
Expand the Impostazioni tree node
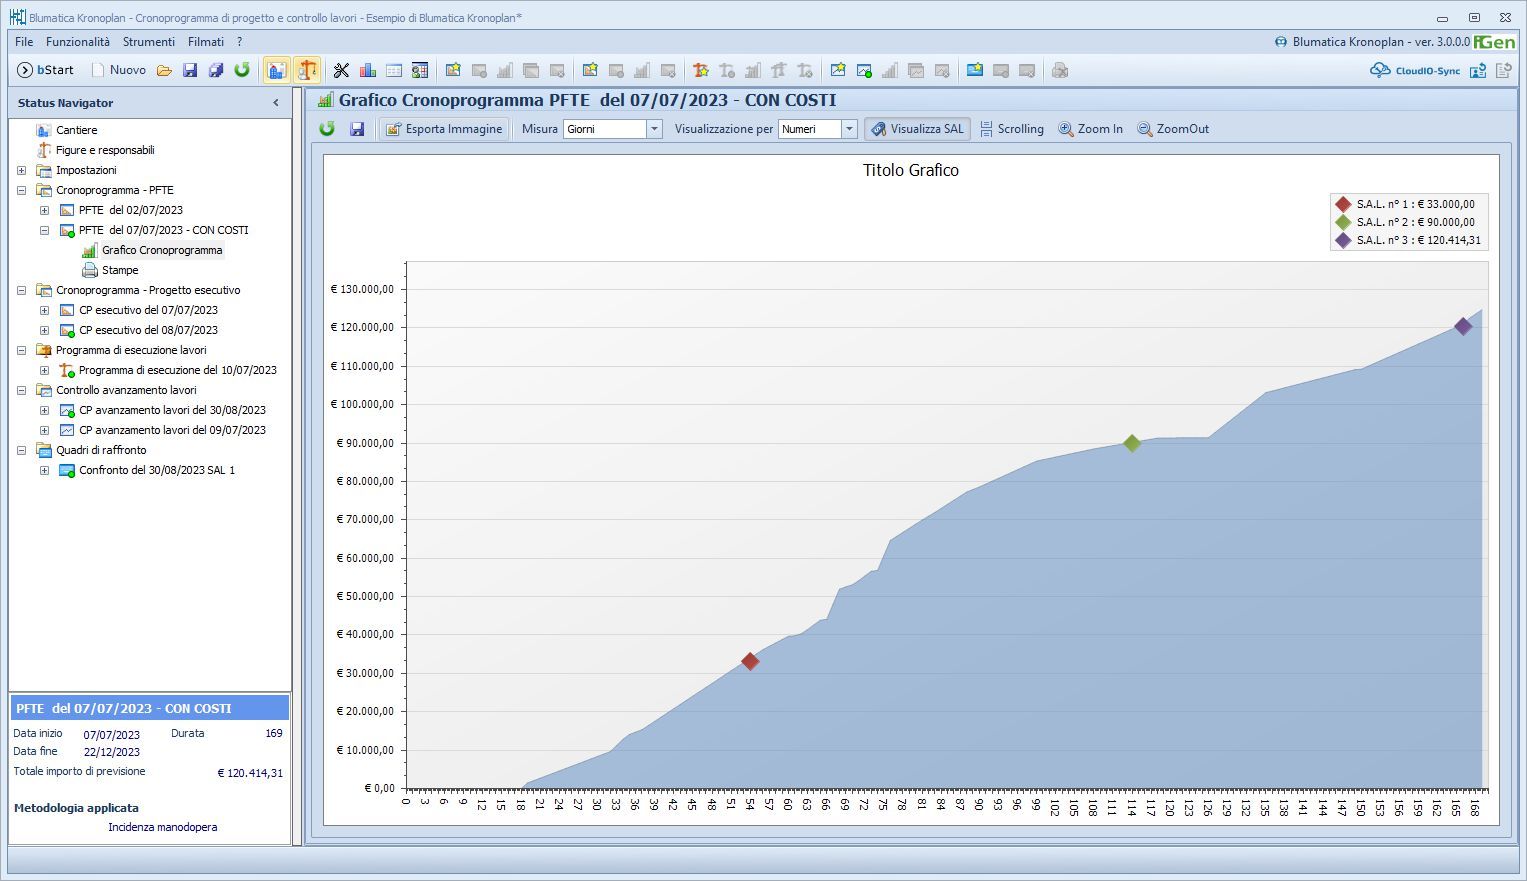[22, 170]
